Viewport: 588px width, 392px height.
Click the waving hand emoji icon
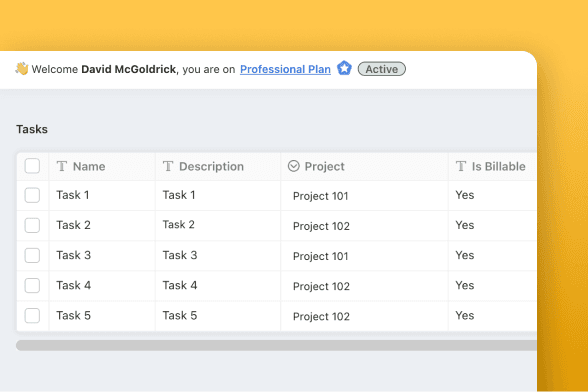click(22, 69)
